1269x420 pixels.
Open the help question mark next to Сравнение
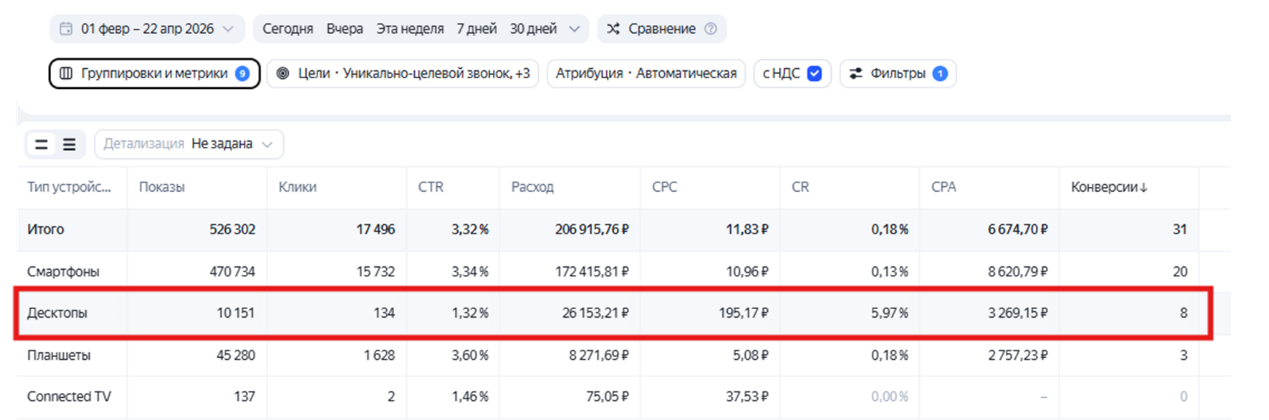710,29
